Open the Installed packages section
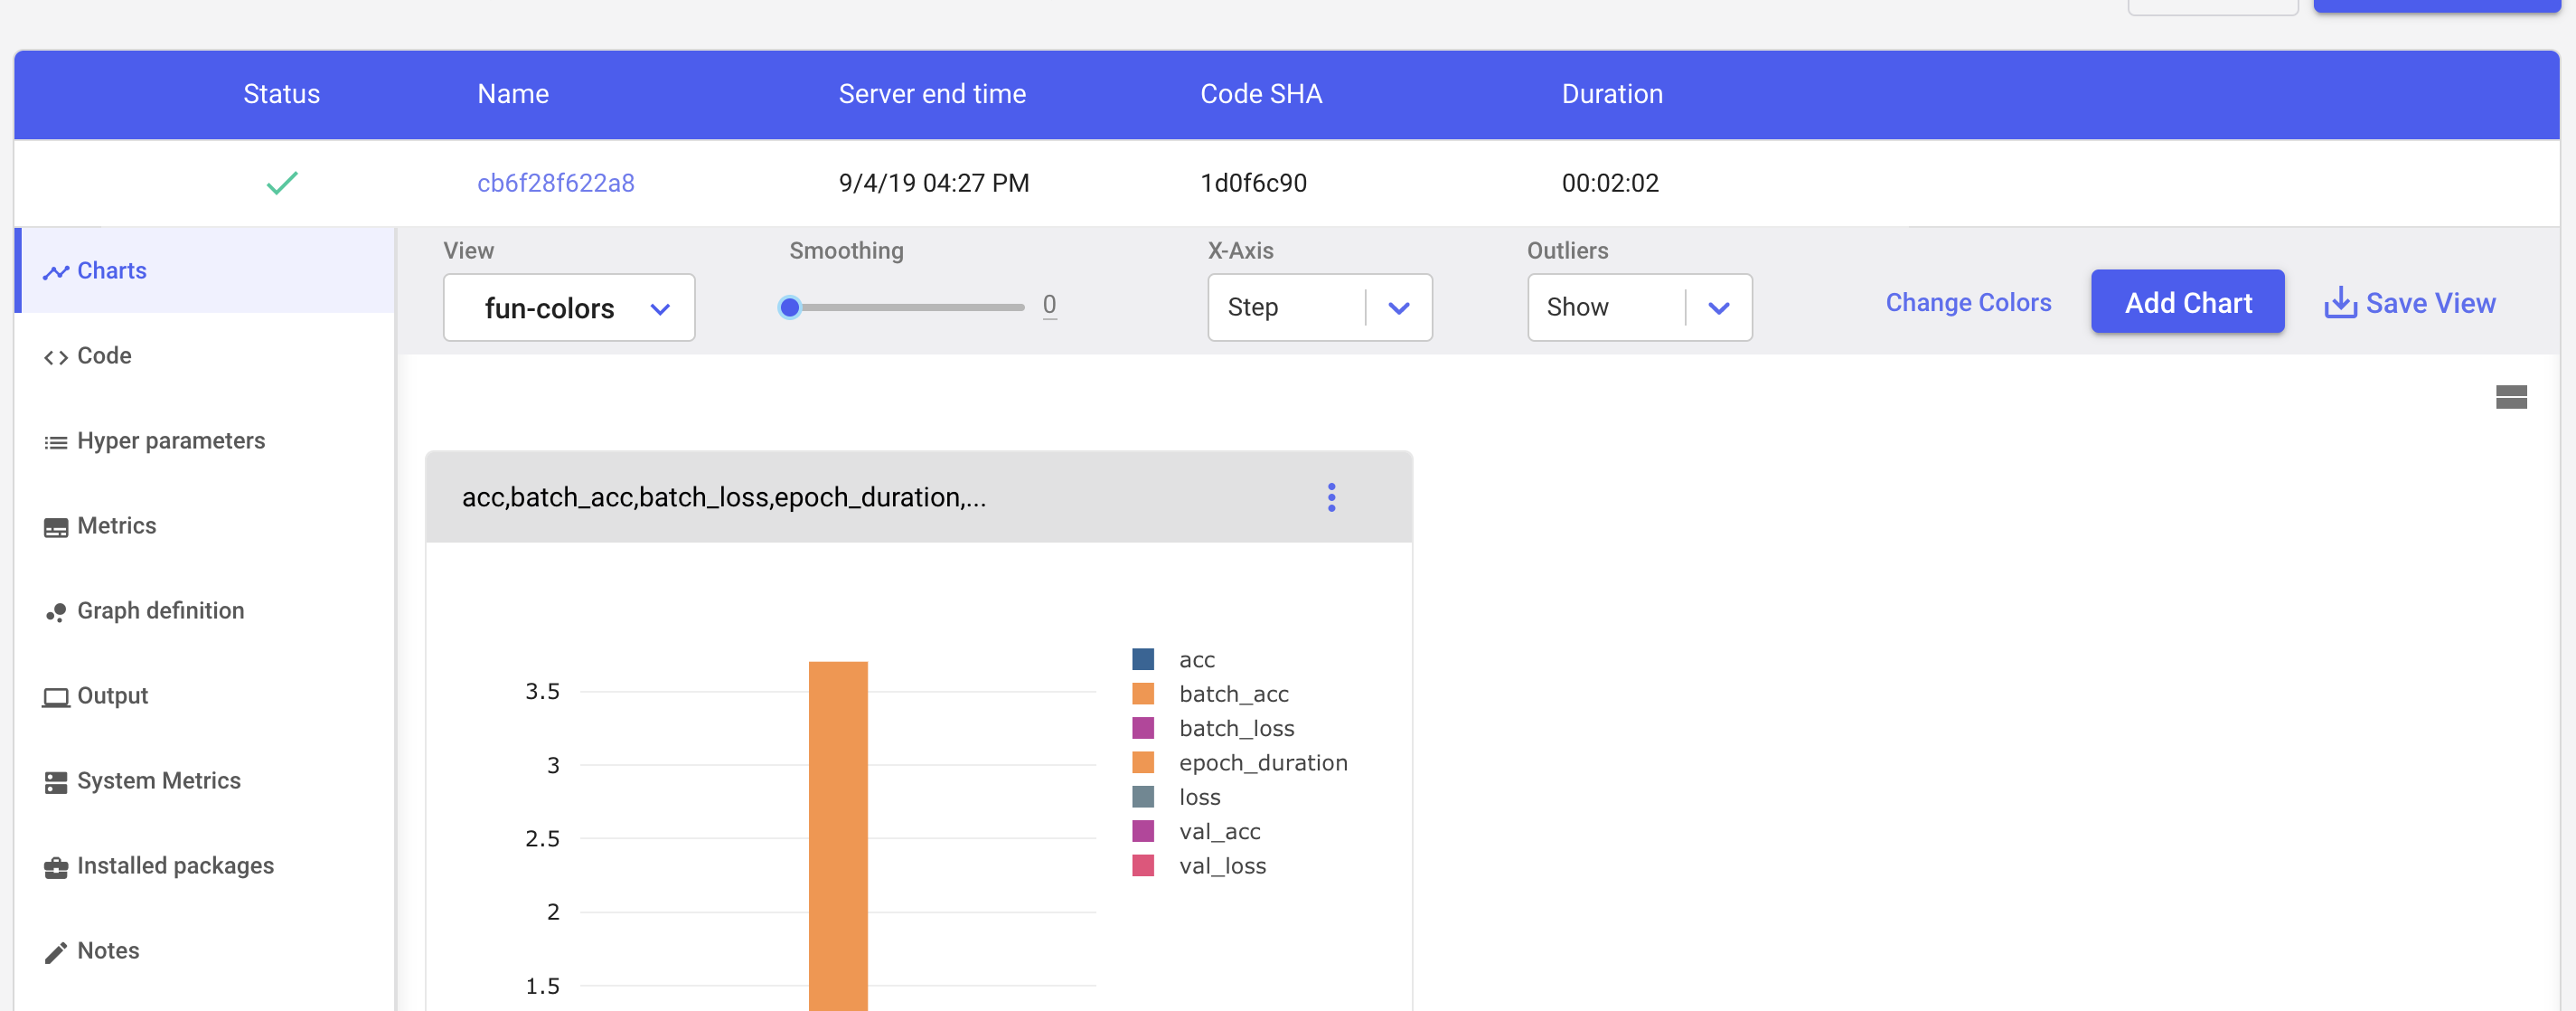The height and width of the screenshot is (1011, 2576). [x=205, y=866]
